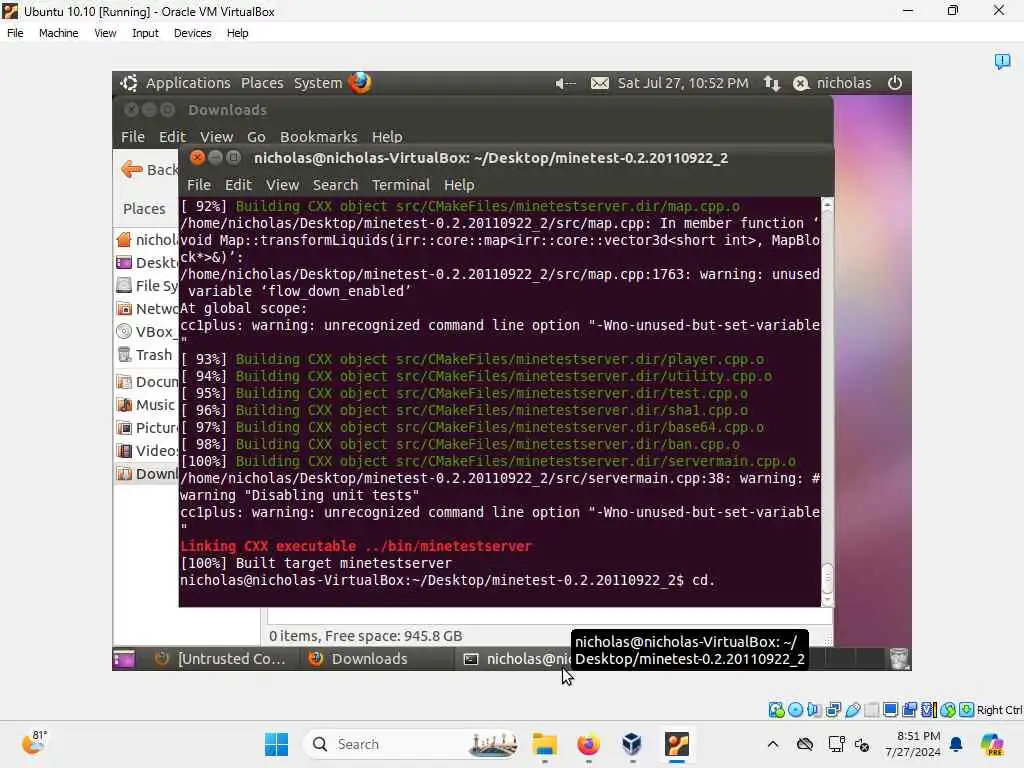Viewport: 1024px width, 768px height.
Task: Click VirtualBox notification center icon
Action: point(1002,61)
